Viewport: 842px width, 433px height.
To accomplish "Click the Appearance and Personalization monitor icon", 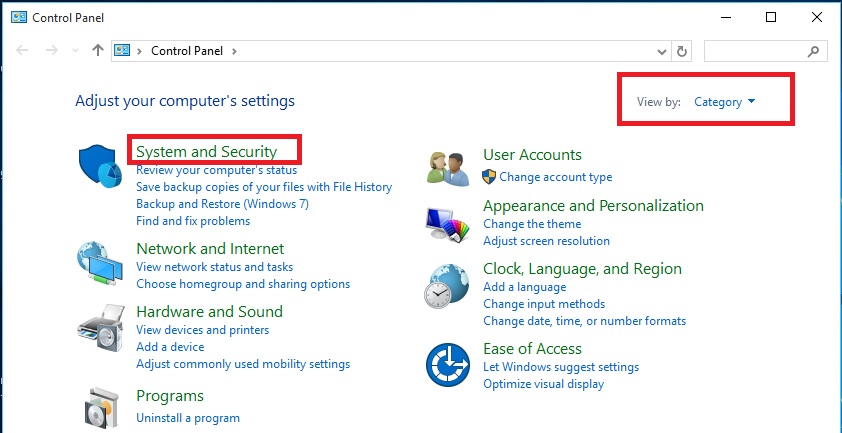I will (x=447, y=223).
